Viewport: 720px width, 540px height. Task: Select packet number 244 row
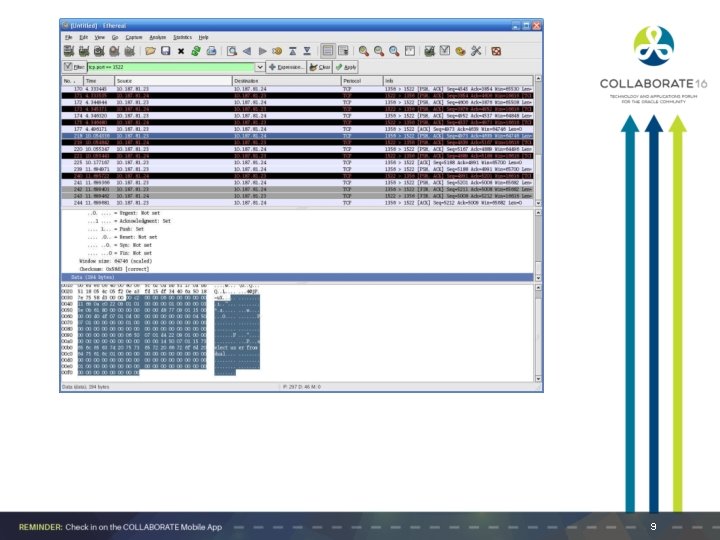(297, 202)
